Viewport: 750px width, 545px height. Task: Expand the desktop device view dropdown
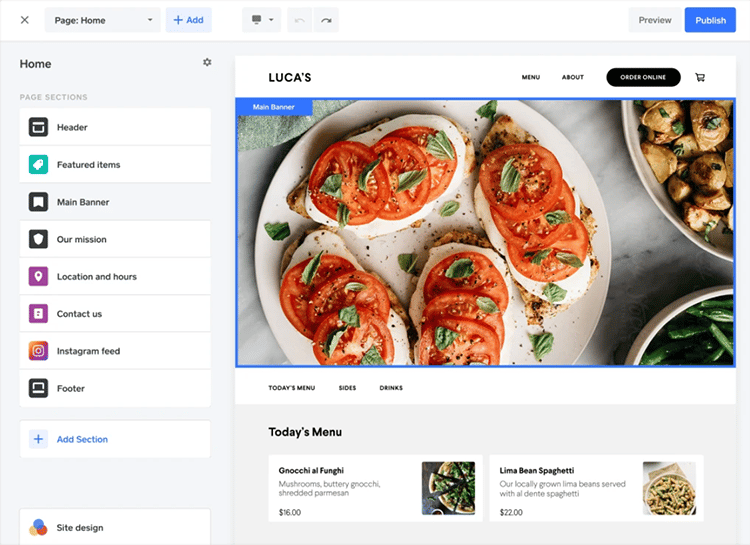262,20
